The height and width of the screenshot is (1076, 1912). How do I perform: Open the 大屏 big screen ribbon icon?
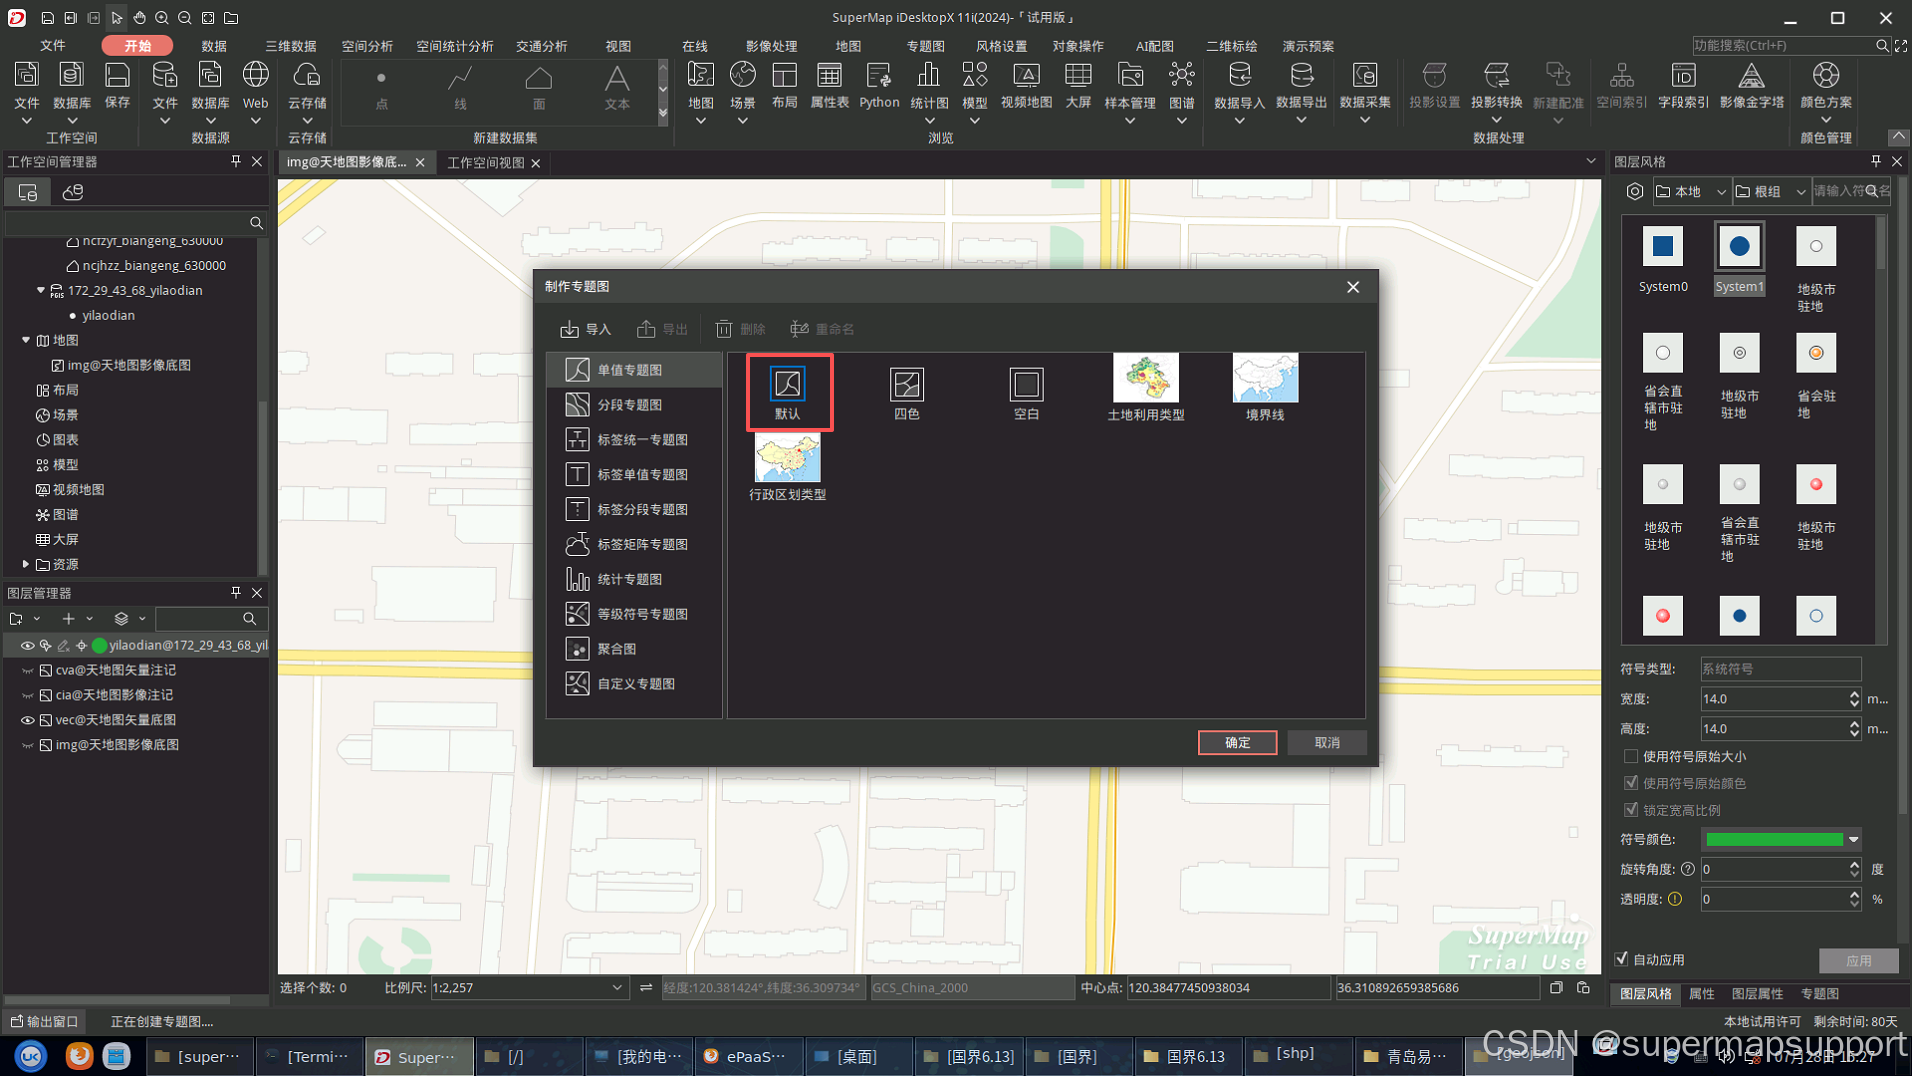pos(1078,85)
